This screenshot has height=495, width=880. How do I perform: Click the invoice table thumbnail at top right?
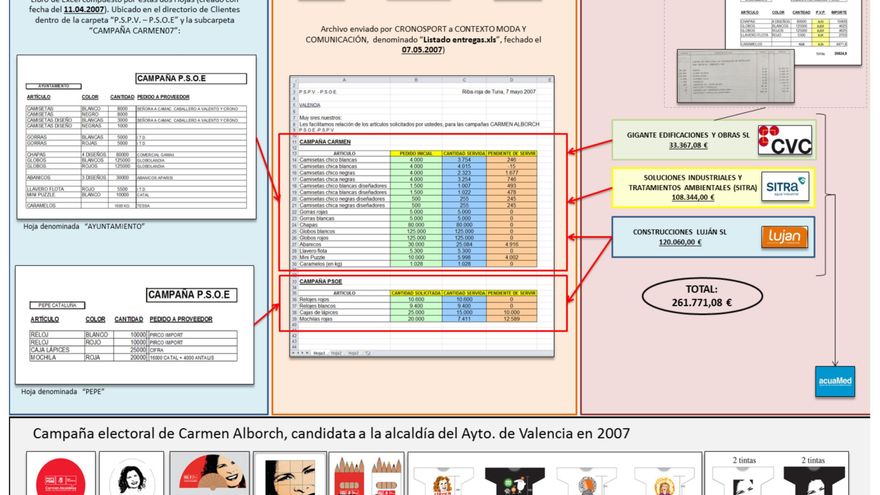point(793,32)
